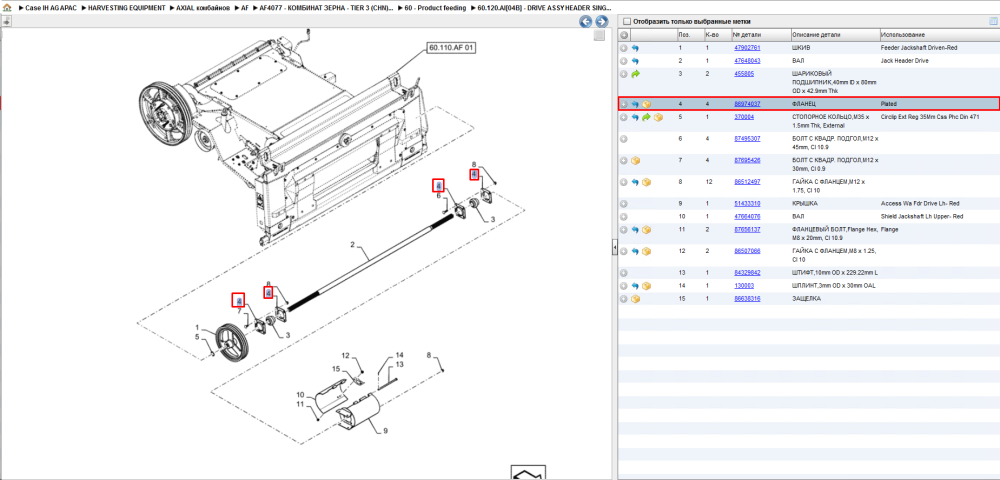Toggle the selection circle for row 13 ШТИФТ
Image resolution: width=1000 pixels, height=480 pixels.
(x=624, y=273)
